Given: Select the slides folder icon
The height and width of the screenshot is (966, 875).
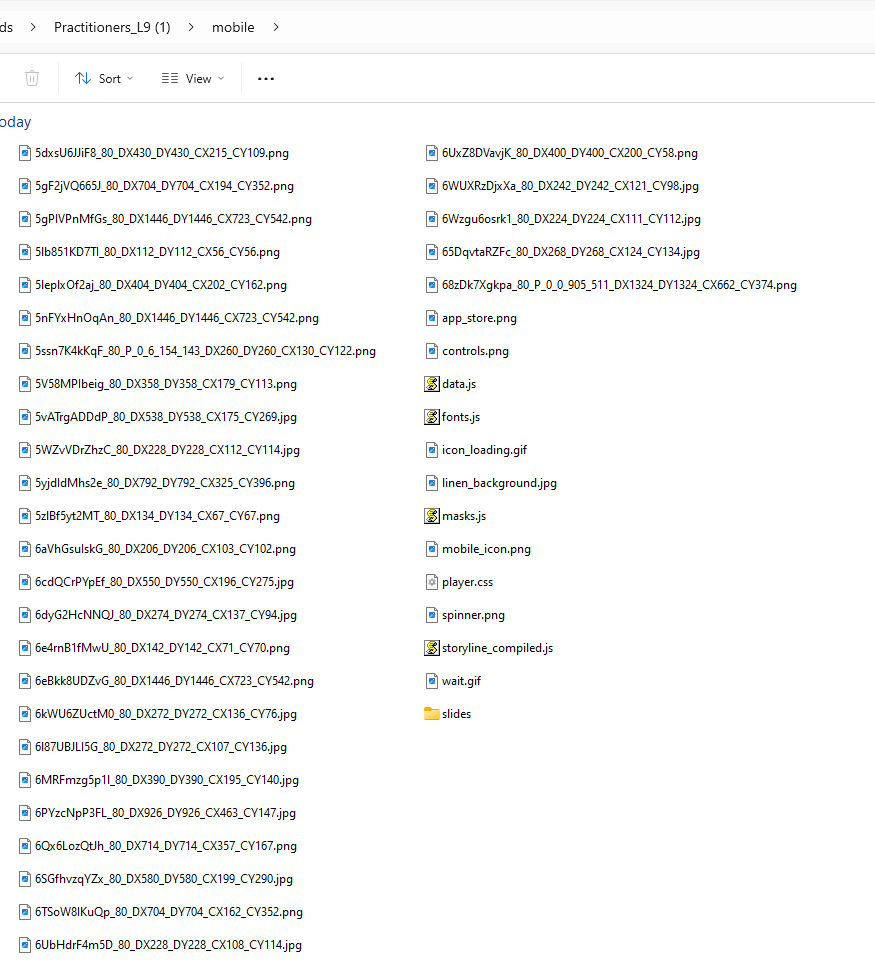Looking at the screenshot, I should (x=432, y=713).
